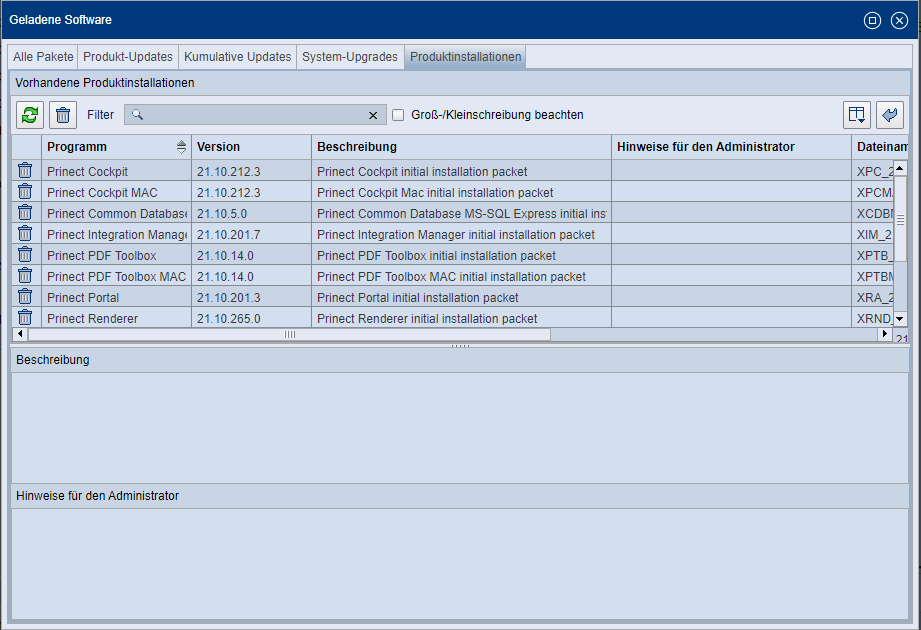
Task: Click the Version column header
Action: click(251, 147)
